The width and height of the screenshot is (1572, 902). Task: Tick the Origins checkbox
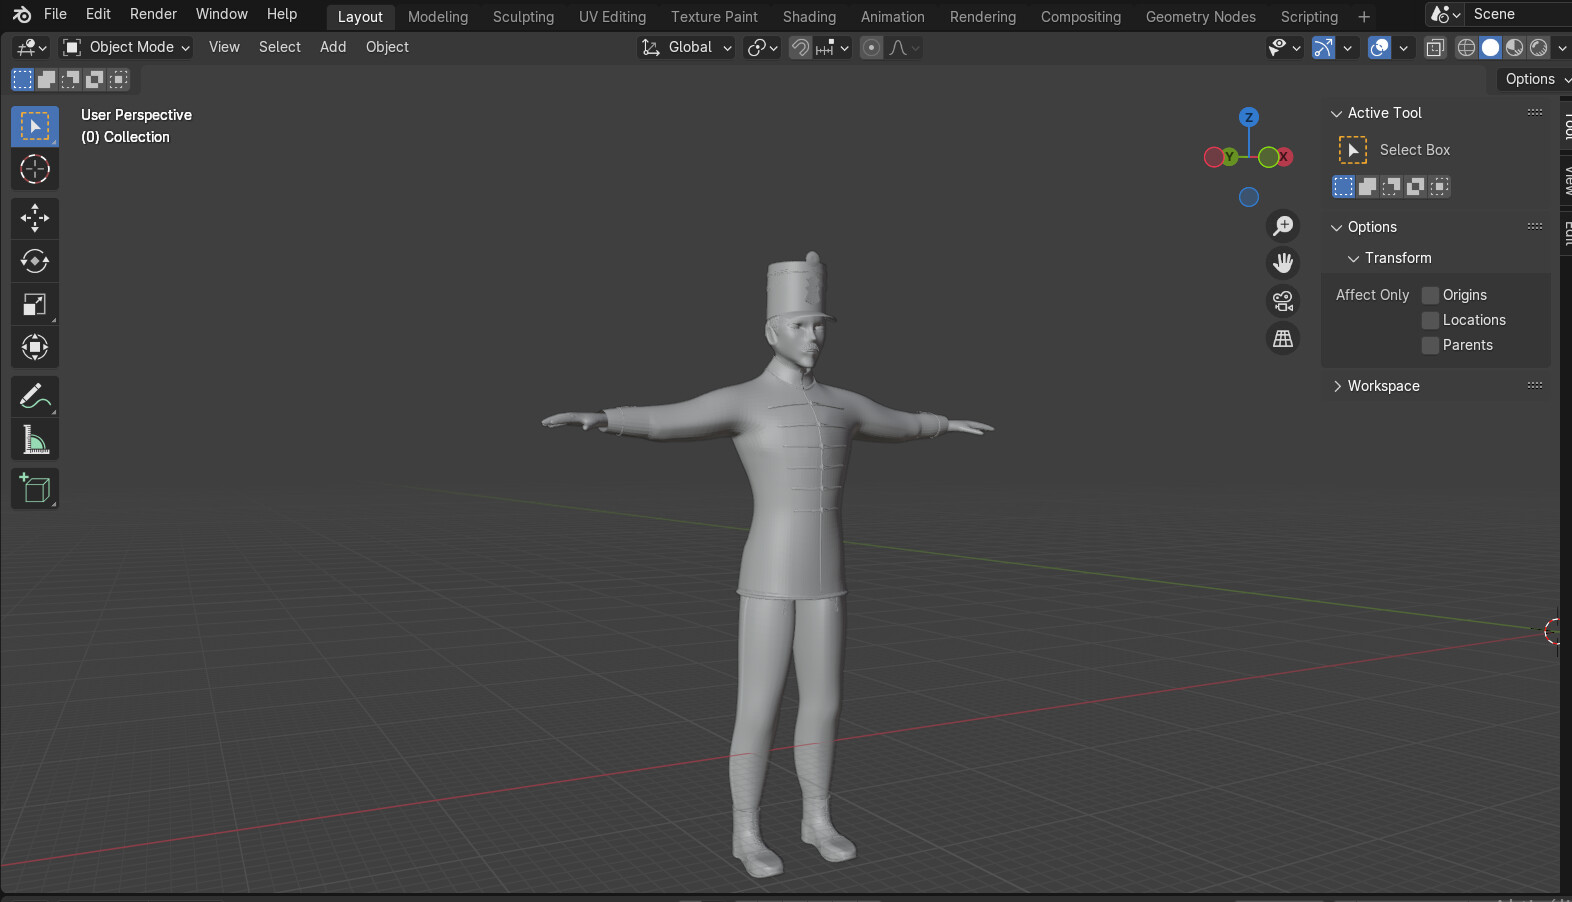(1430, 295)
